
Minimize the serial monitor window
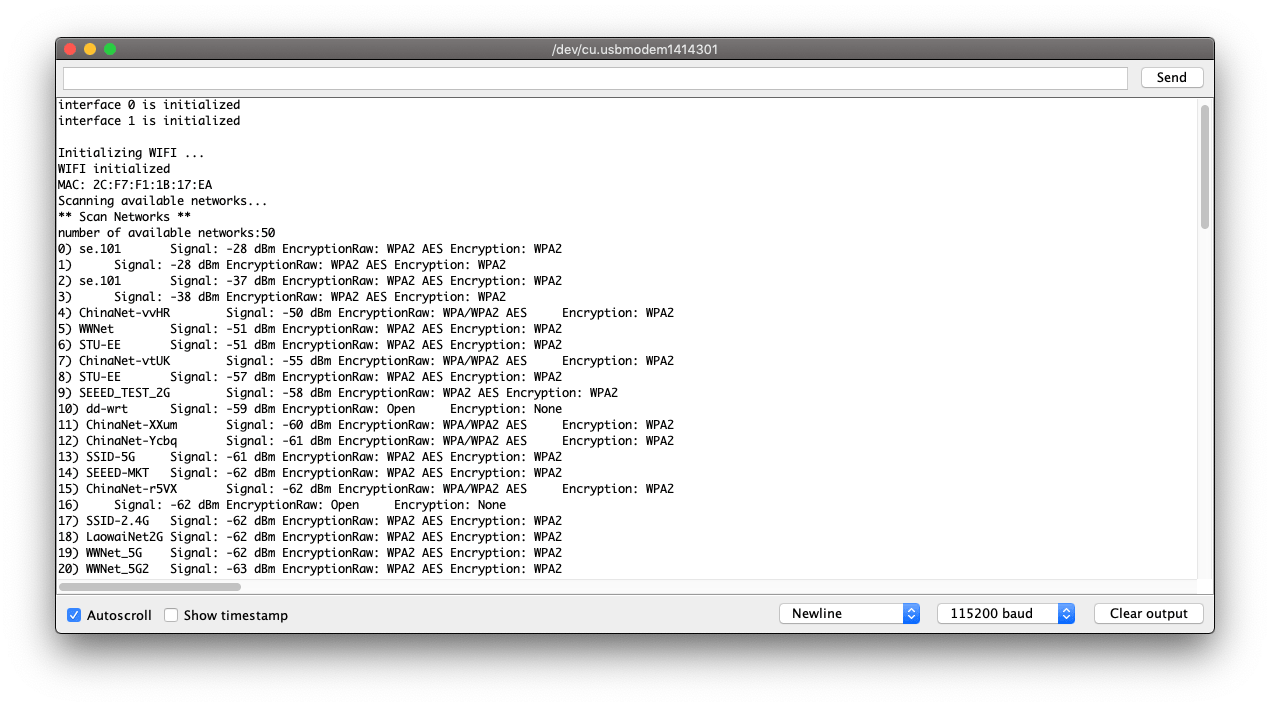(90, 49)
